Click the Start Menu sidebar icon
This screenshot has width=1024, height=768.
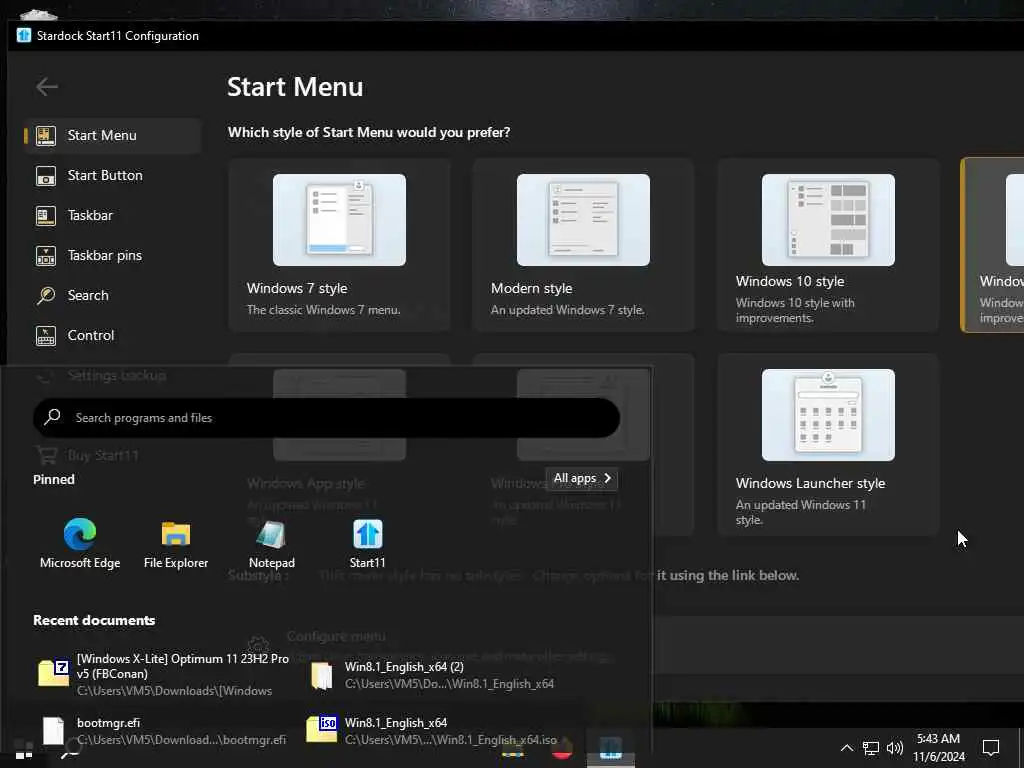(46, 135)
